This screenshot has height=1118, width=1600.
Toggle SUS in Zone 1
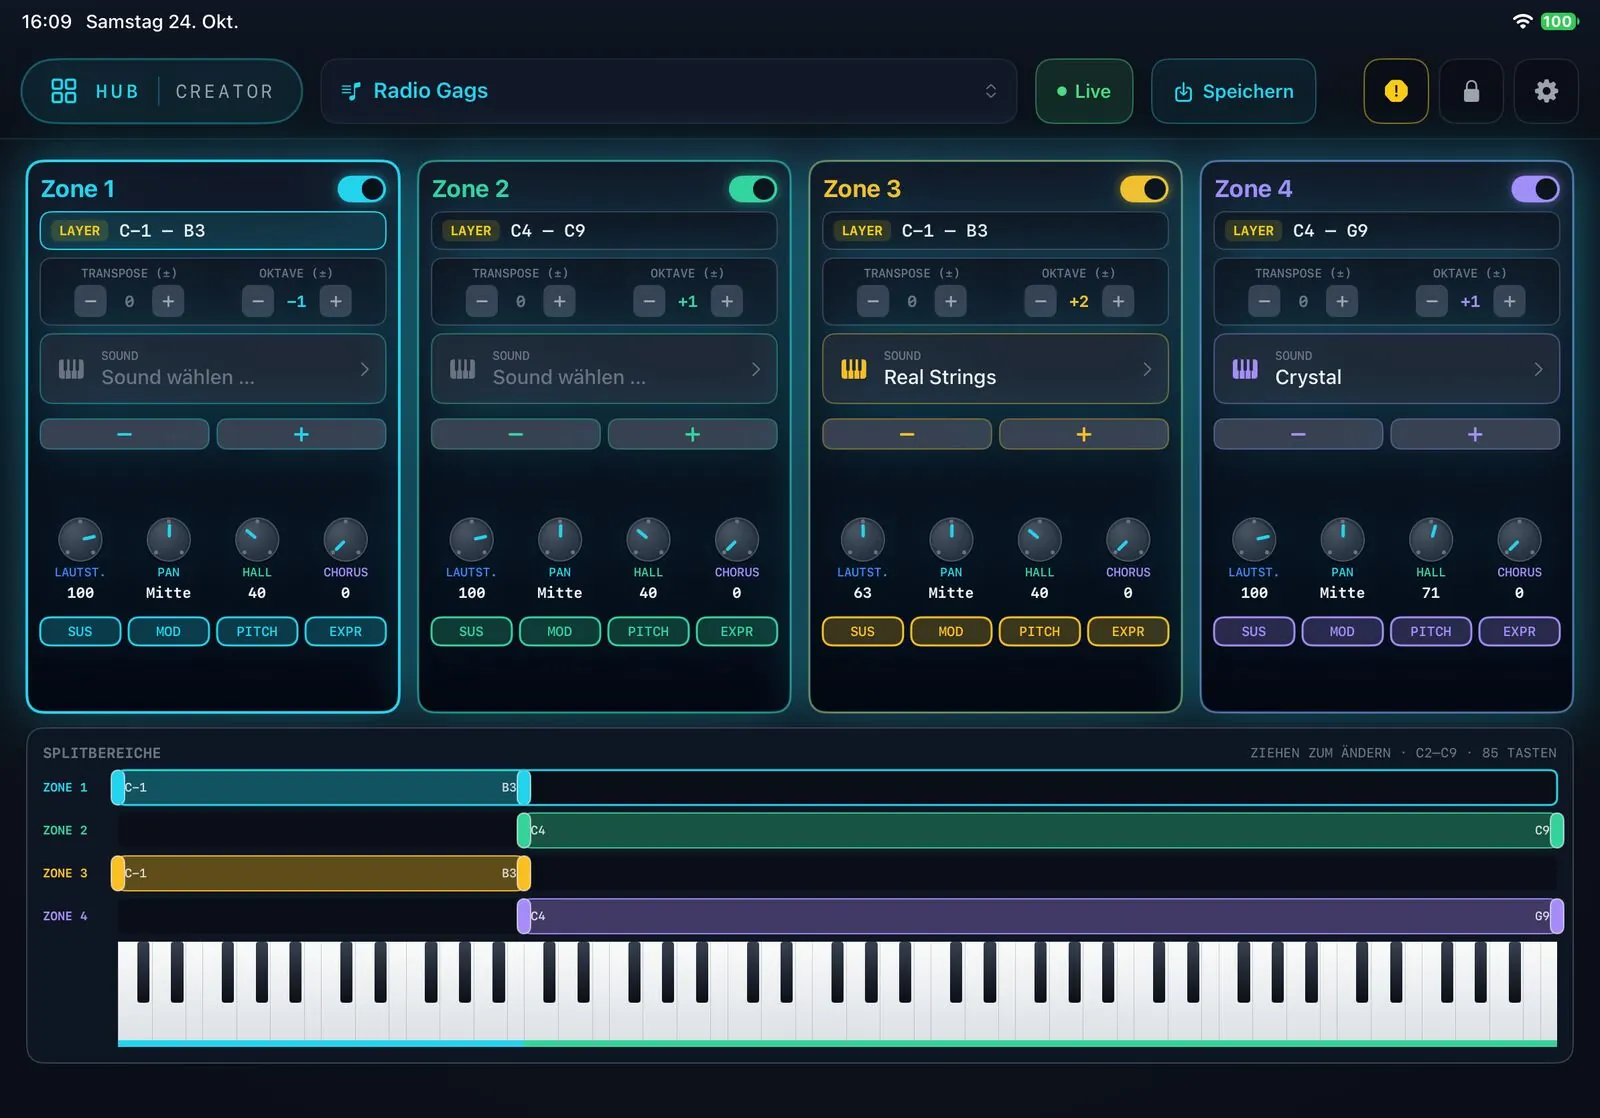[x=80, y=632]
